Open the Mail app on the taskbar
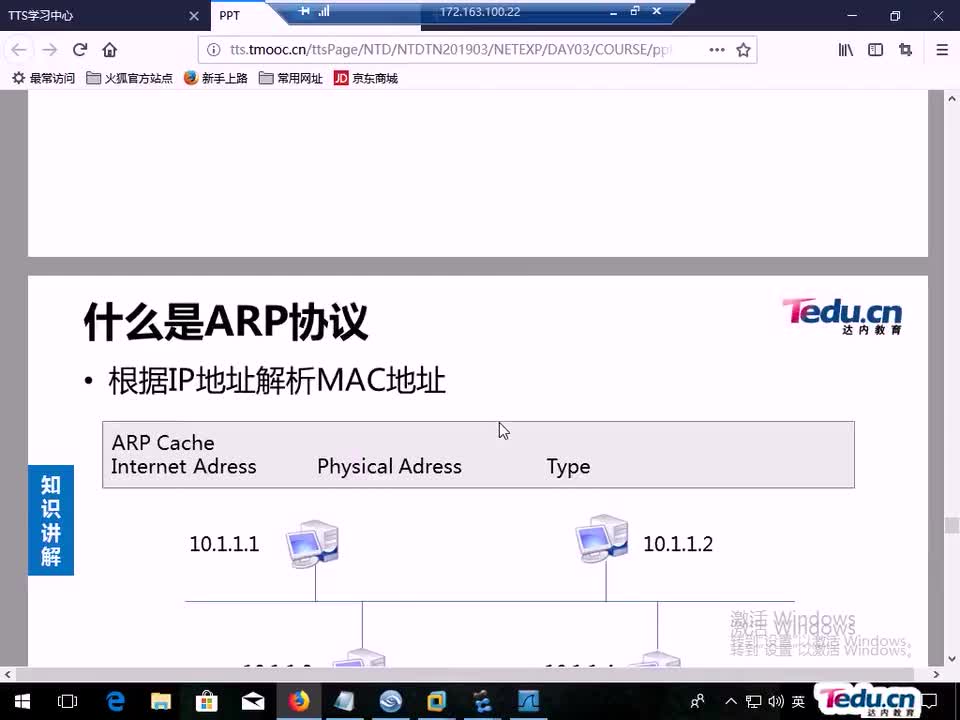Image resolution: width=960 pixels, height=720 pixels. click(253, 701)
